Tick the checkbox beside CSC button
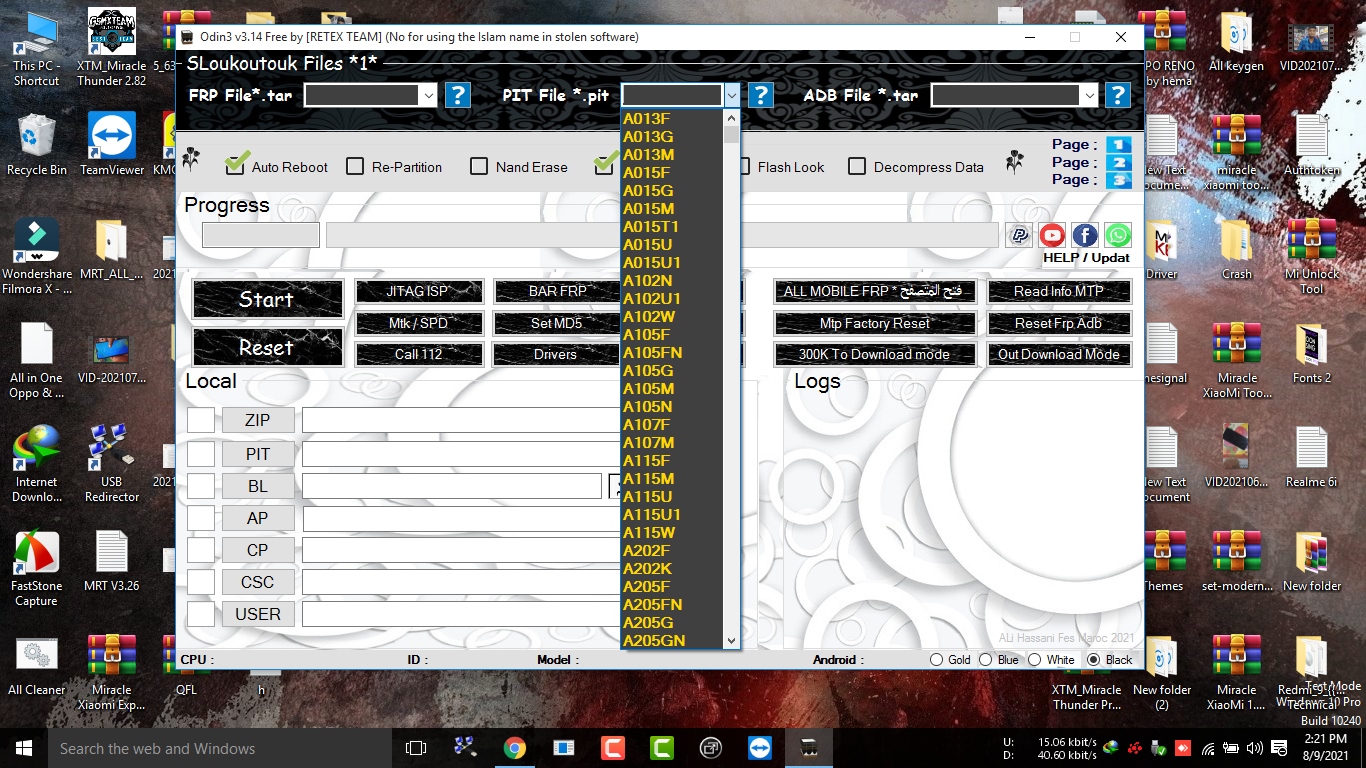The height and width of the screenshot is (768, 1366). [201, 582]
